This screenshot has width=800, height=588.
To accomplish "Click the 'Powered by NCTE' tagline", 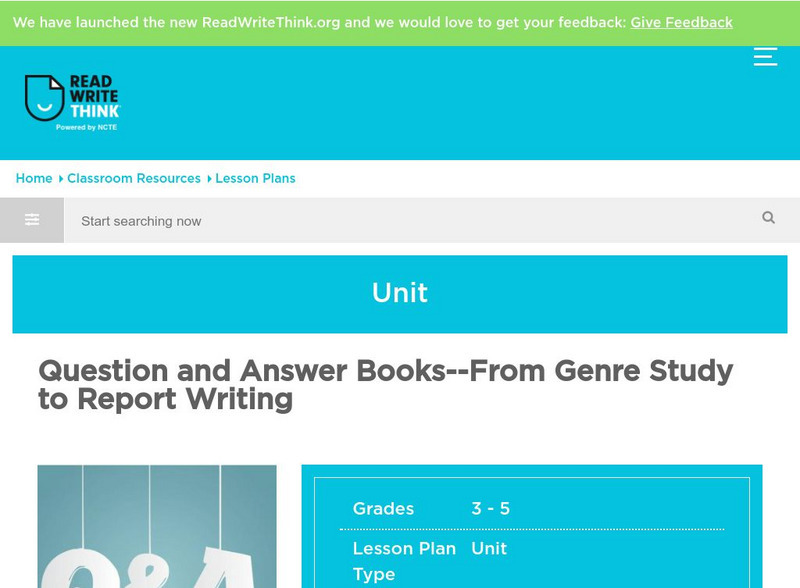I will (87, 128).
